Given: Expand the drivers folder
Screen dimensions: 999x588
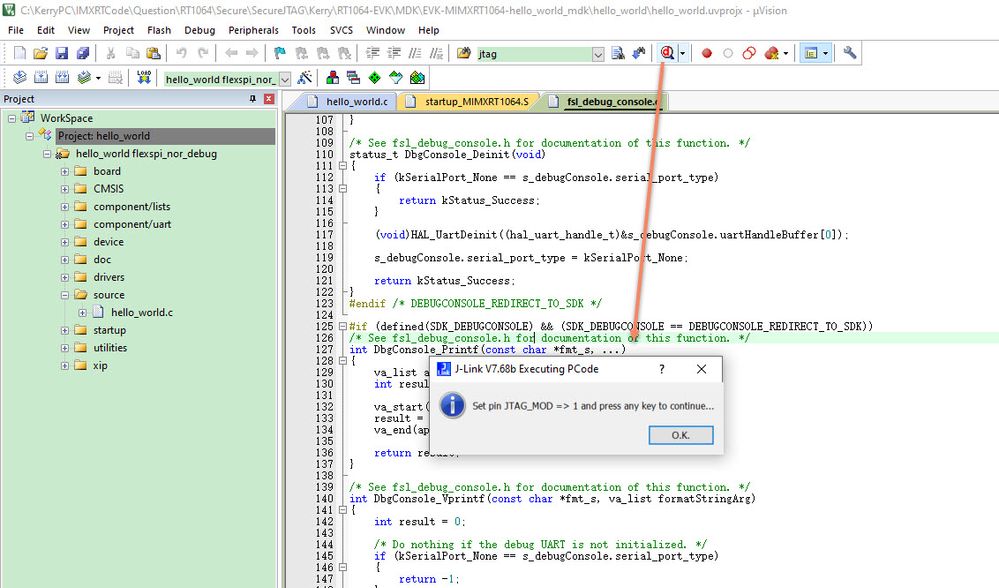Looking at the screenshot, I should click(65, 278).
